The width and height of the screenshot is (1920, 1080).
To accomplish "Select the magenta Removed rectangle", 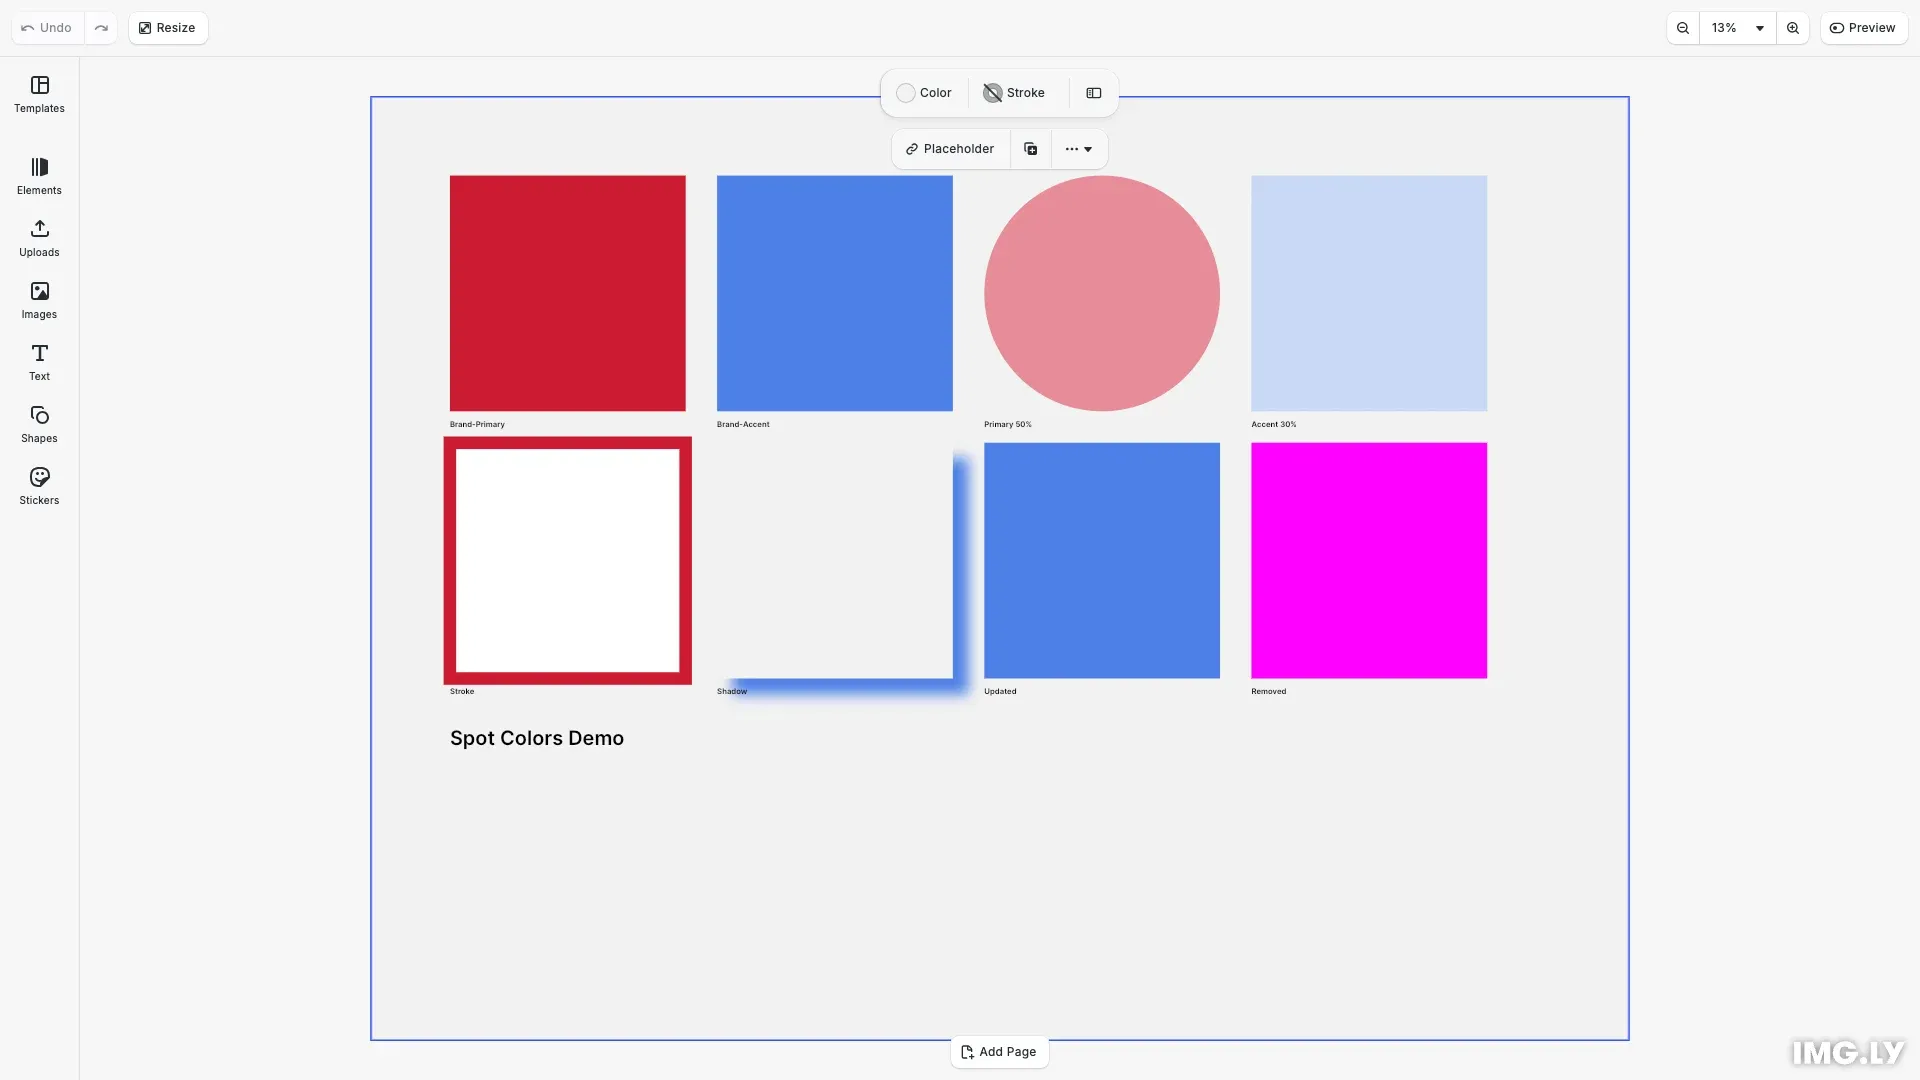I will (1368, 560).
